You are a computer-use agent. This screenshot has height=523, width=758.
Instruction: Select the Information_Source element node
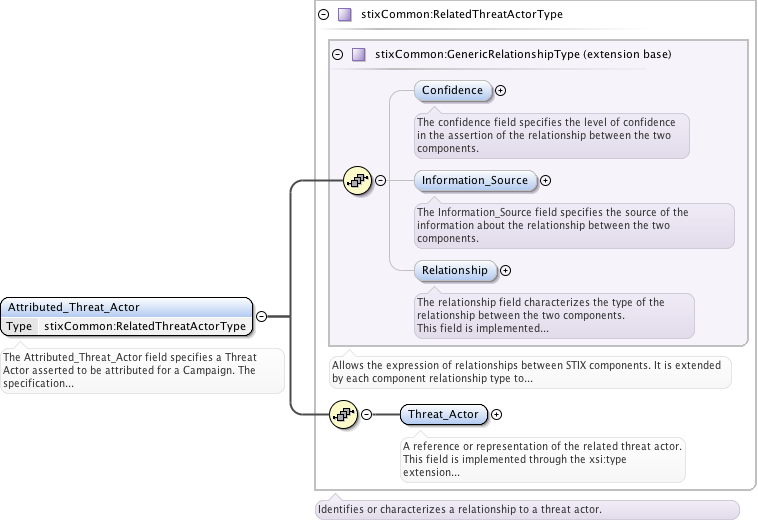(475, 181)
